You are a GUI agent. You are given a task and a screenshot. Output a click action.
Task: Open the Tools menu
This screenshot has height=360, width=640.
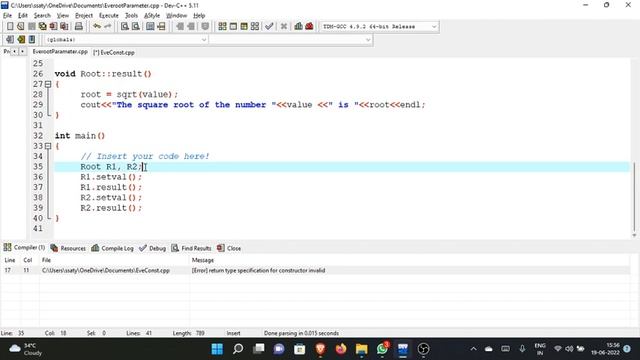[x=131, y=16]
